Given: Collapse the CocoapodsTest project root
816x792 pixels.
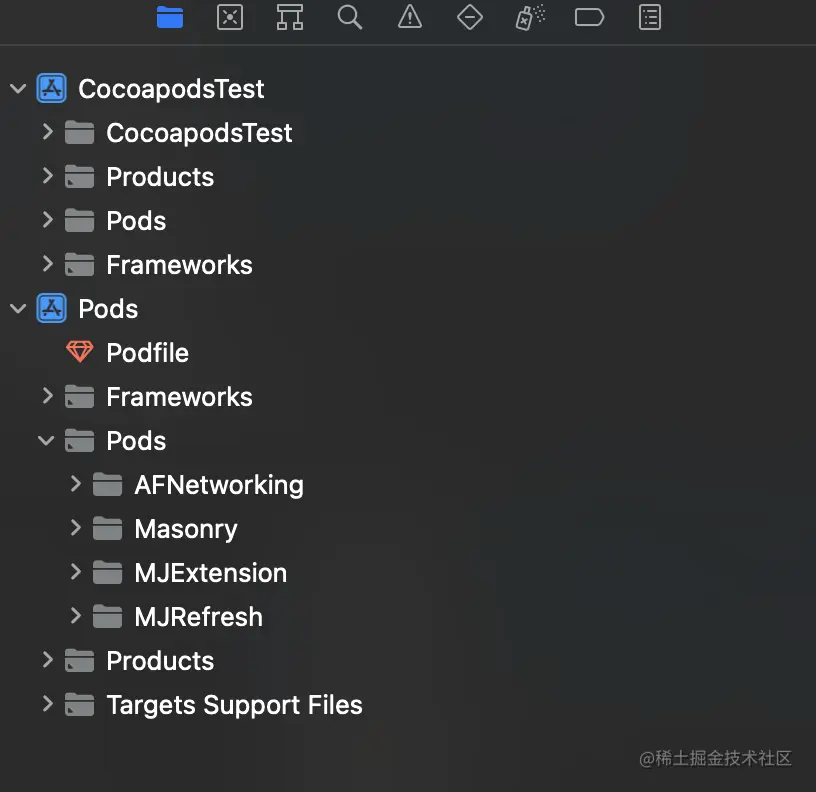Looking at the screenshot, I should tap(18, 88).
